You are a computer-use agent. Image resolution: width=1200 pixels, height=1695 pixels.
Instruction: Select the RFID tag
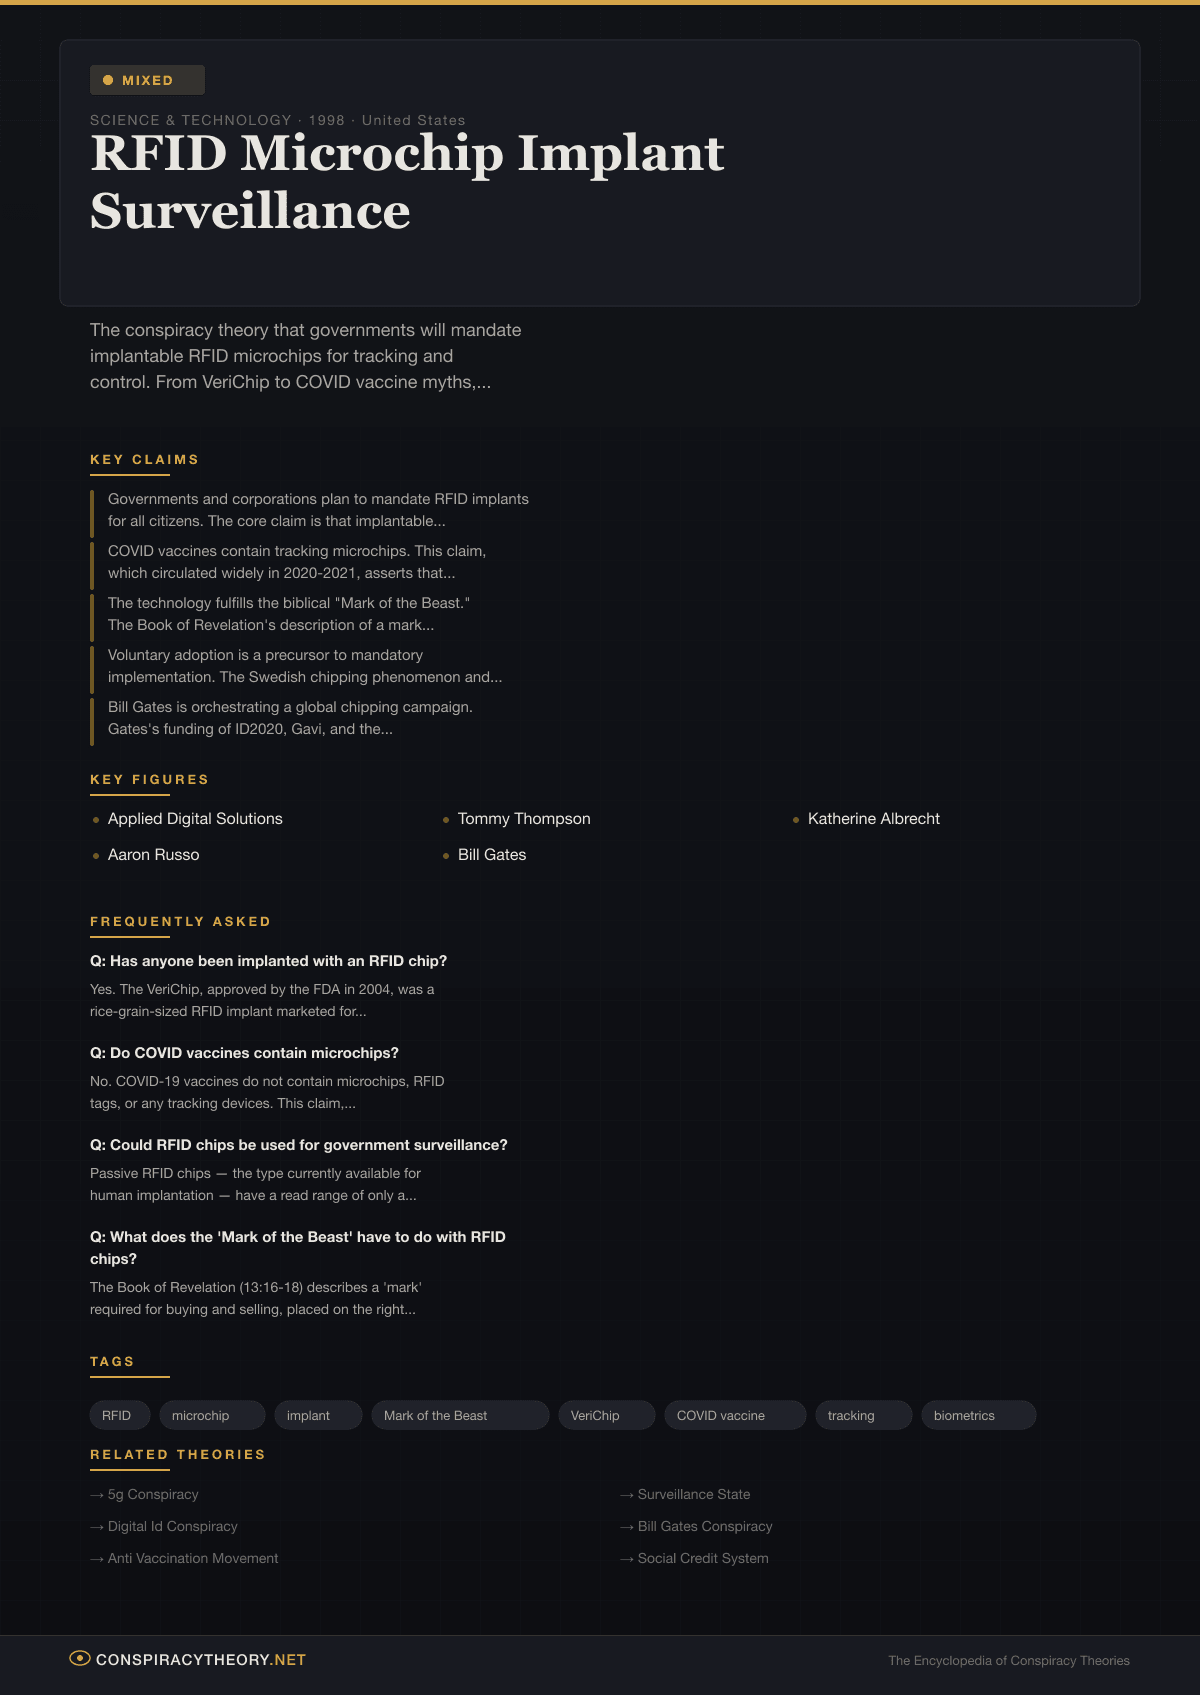click(117, 1415)
